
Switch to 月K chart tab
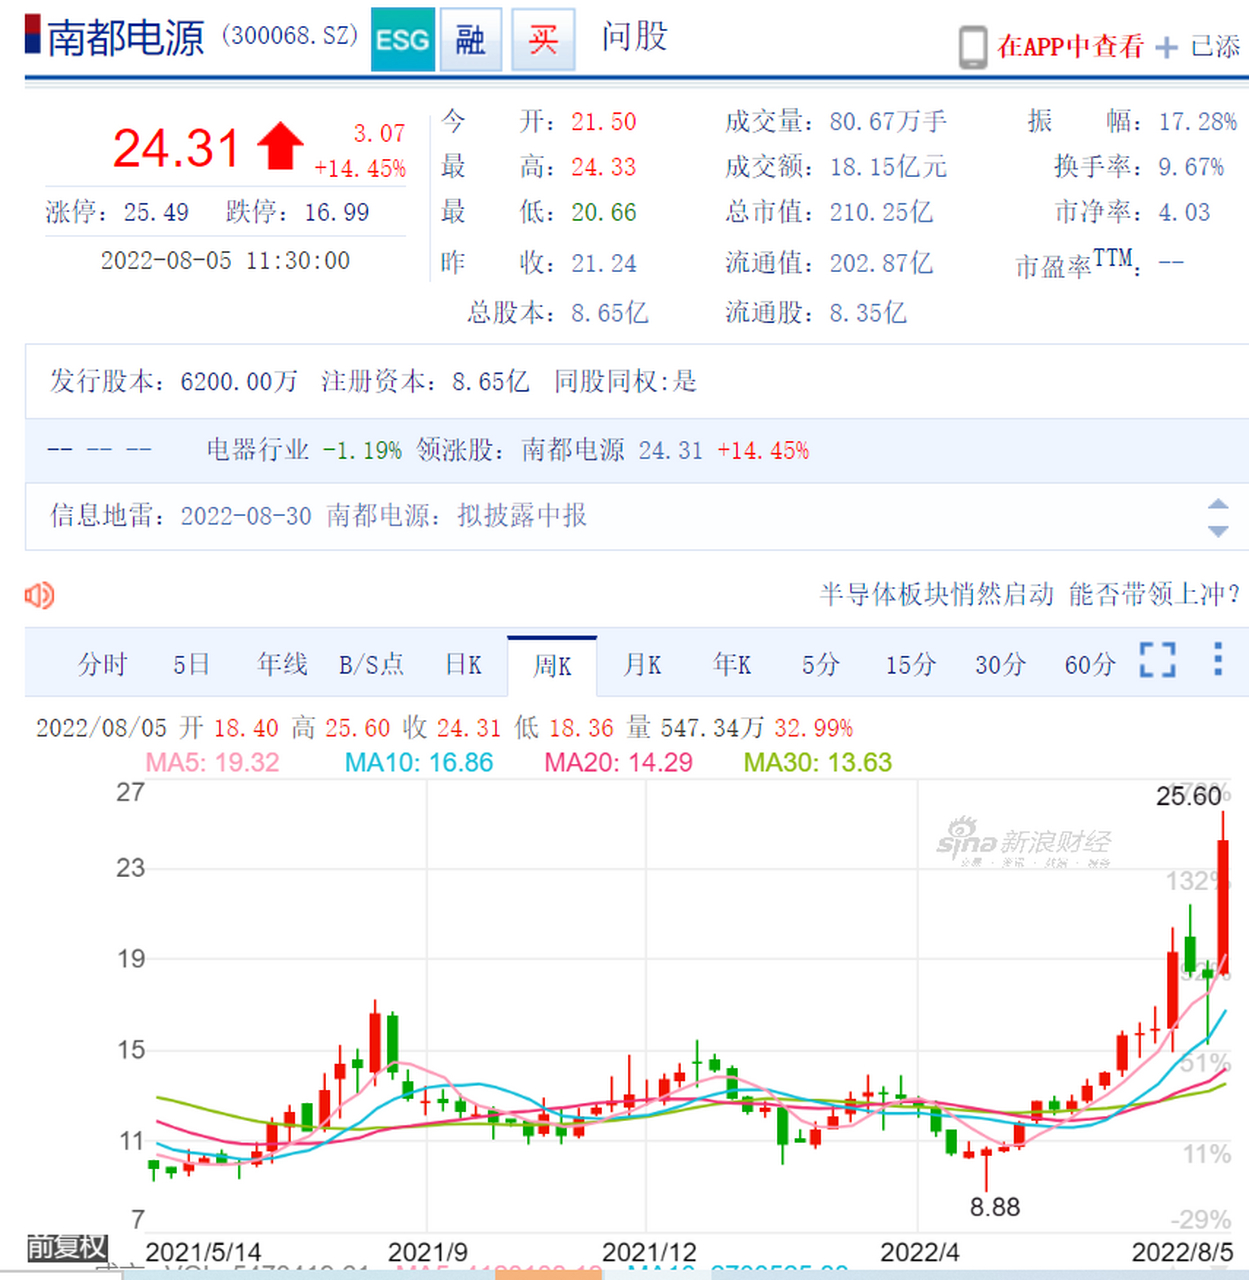pos(642,665)
